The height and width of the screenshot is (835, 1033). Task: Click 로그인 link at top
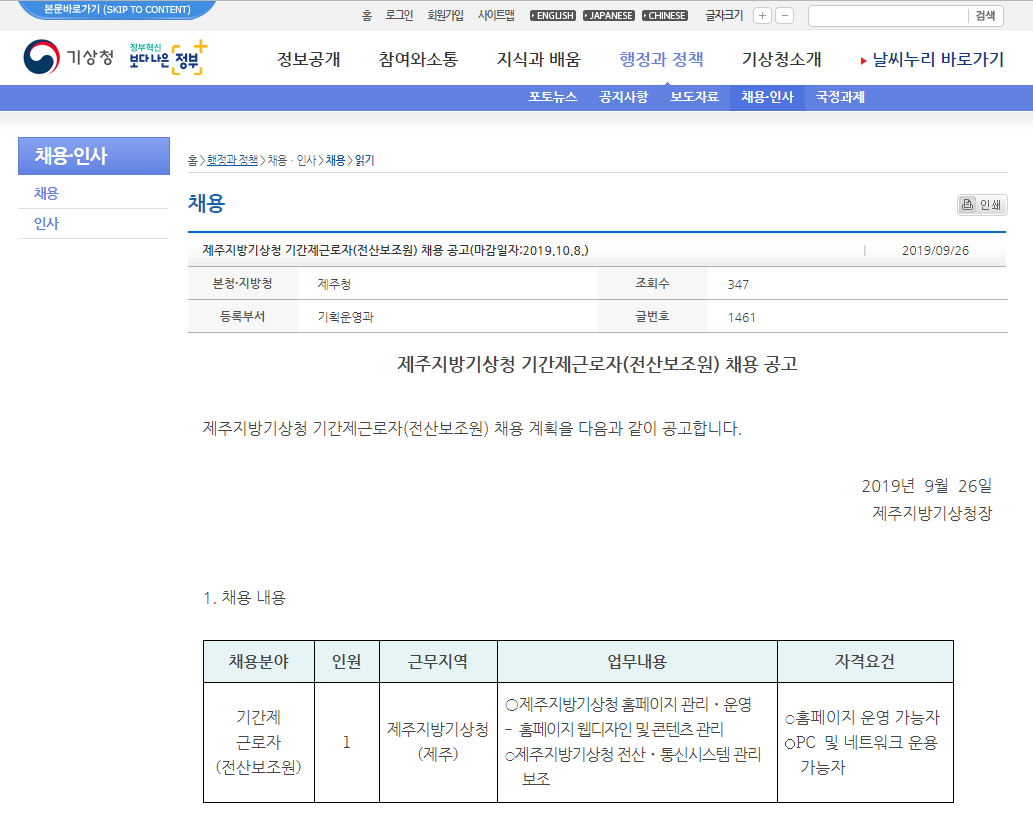coord(399,16)
